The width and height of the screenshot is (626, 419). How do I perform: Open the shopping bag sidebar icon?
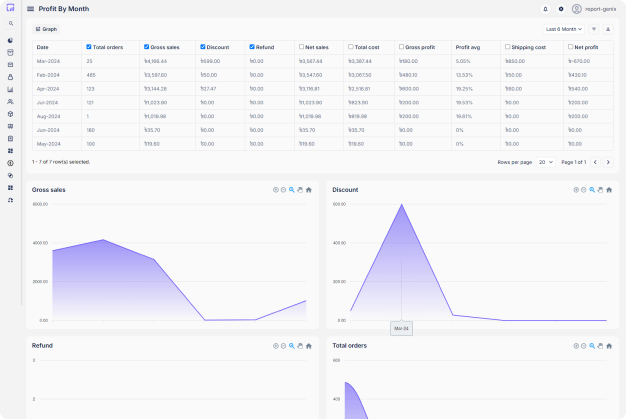pos(10,77)
